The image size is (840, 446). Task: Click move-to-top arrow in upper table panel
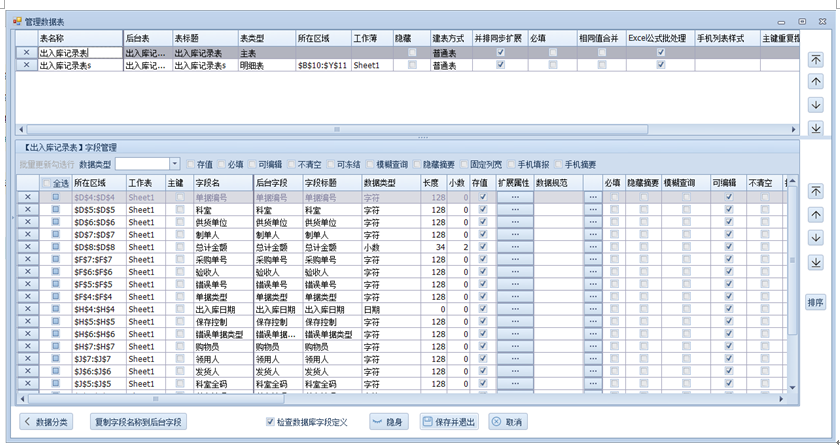point(816,60)
